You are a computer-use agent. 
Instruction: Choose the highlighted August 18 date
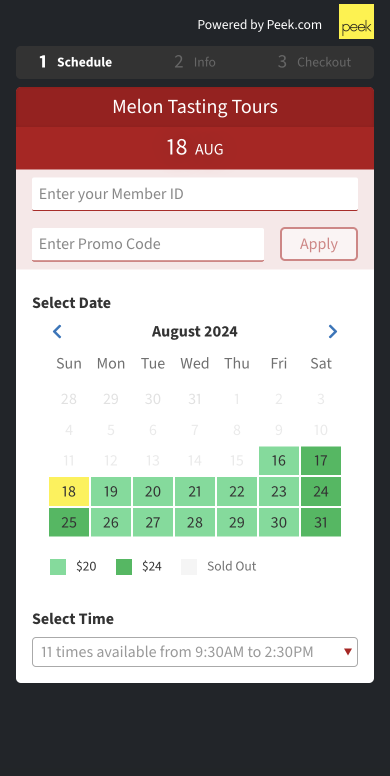(x=69, y=491)
